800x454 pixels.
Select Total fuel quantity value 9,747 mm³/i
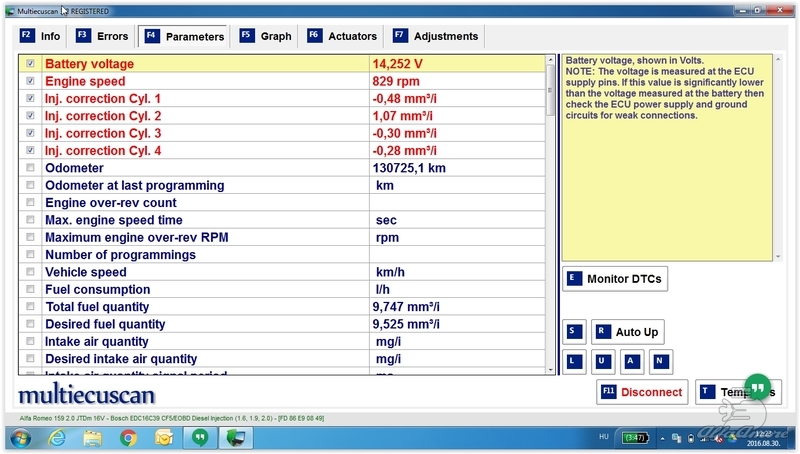[x=406, y=307]
